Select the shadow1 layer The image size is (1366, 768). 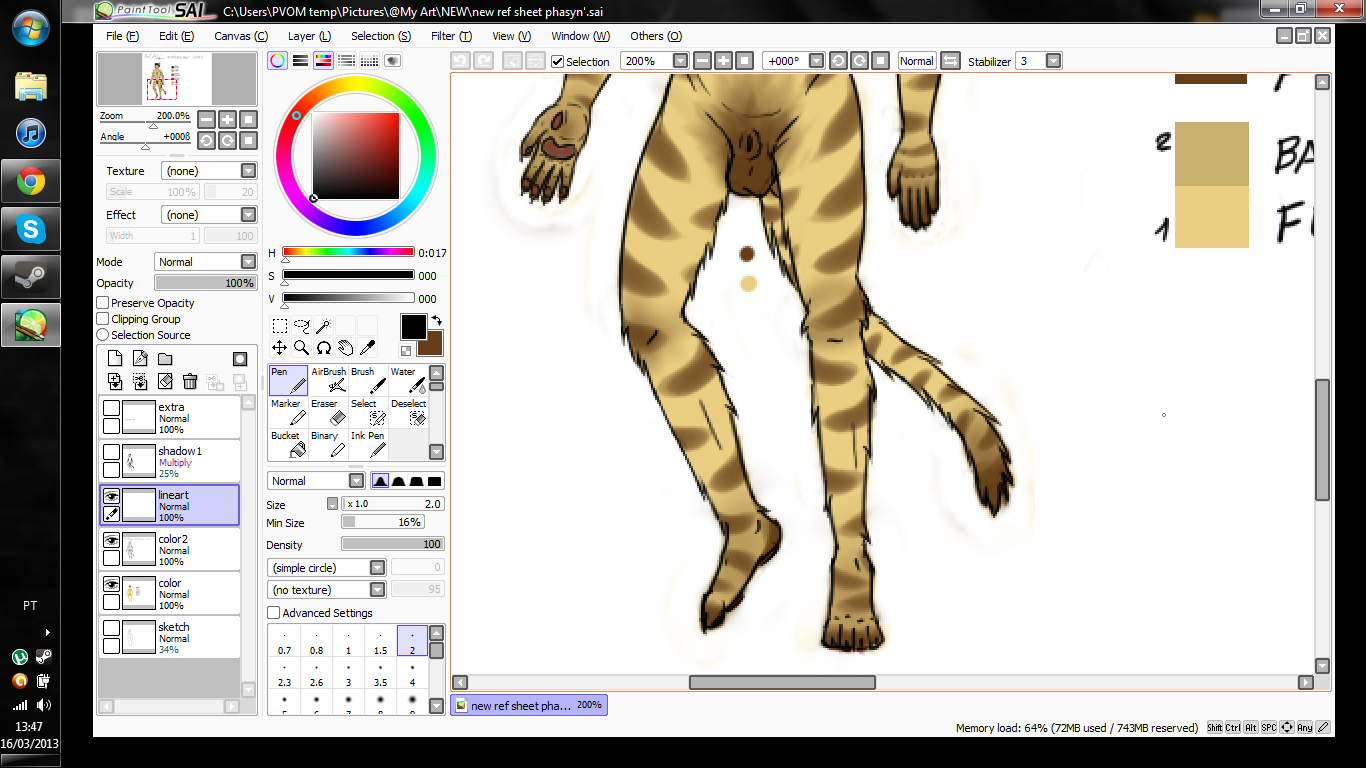pyautogui.click(x=190, y=462)
